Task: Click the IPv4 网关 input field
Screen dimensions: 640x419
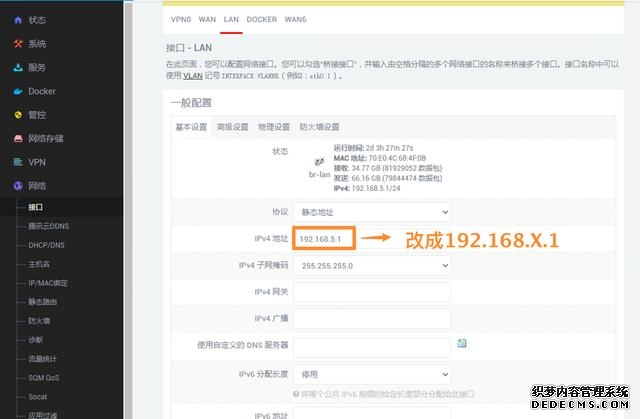Action: 372,292
